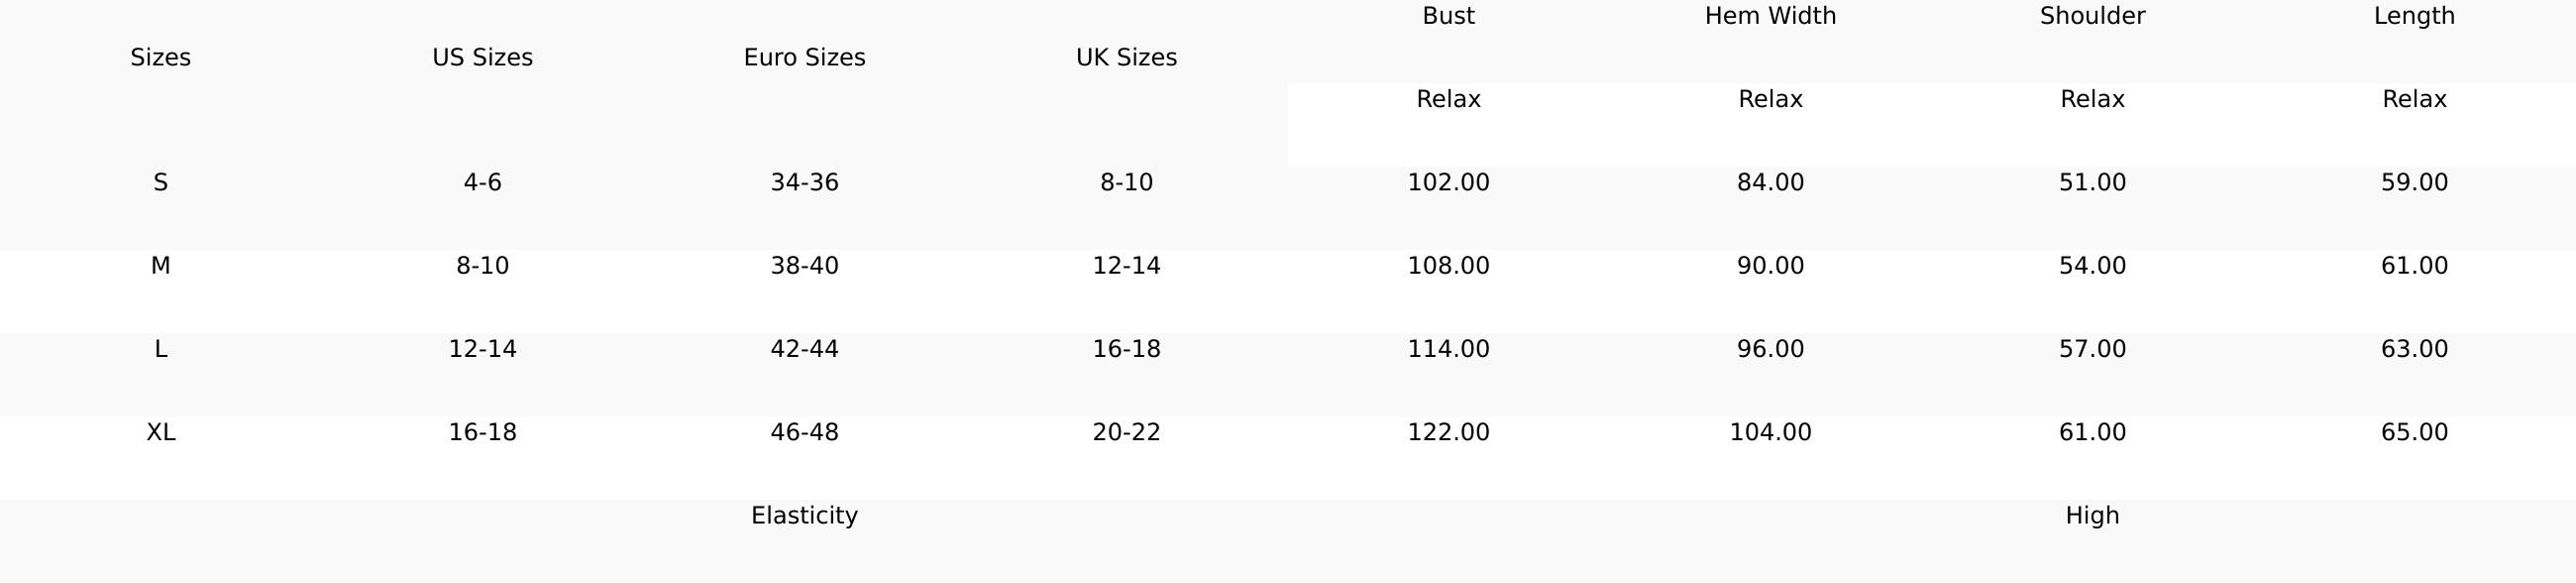
Task: Select the Bust column header
Action: coord(1448,16)
